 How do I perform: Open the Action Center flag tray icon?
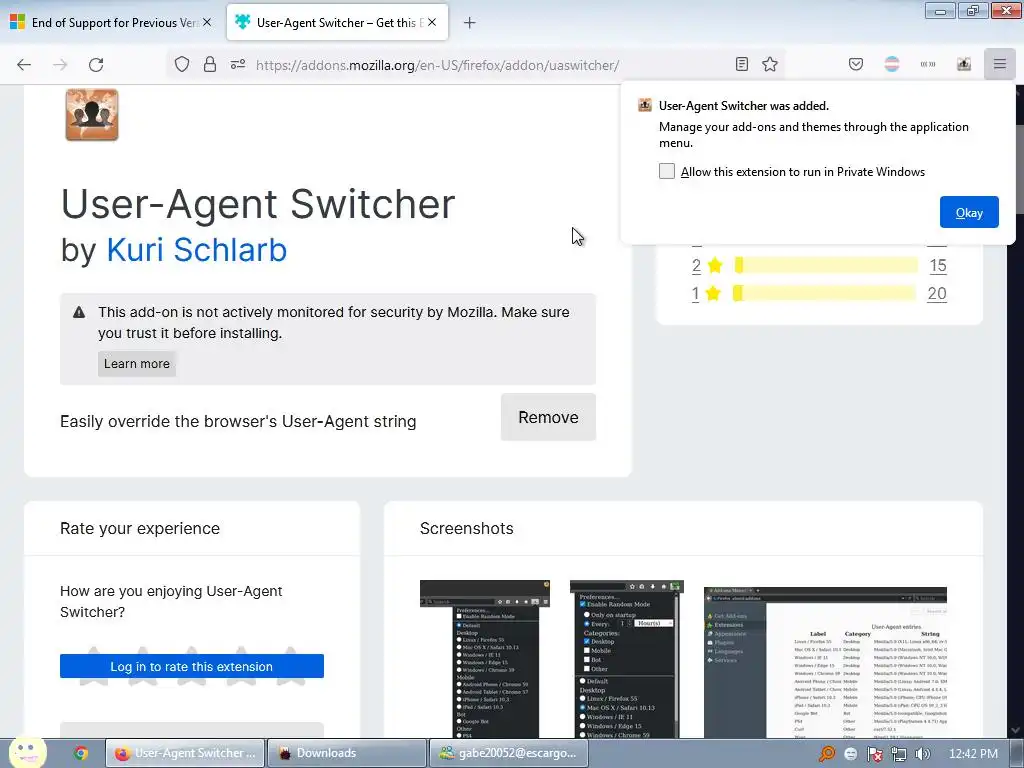pyautogui.click(x=874, y=754)
